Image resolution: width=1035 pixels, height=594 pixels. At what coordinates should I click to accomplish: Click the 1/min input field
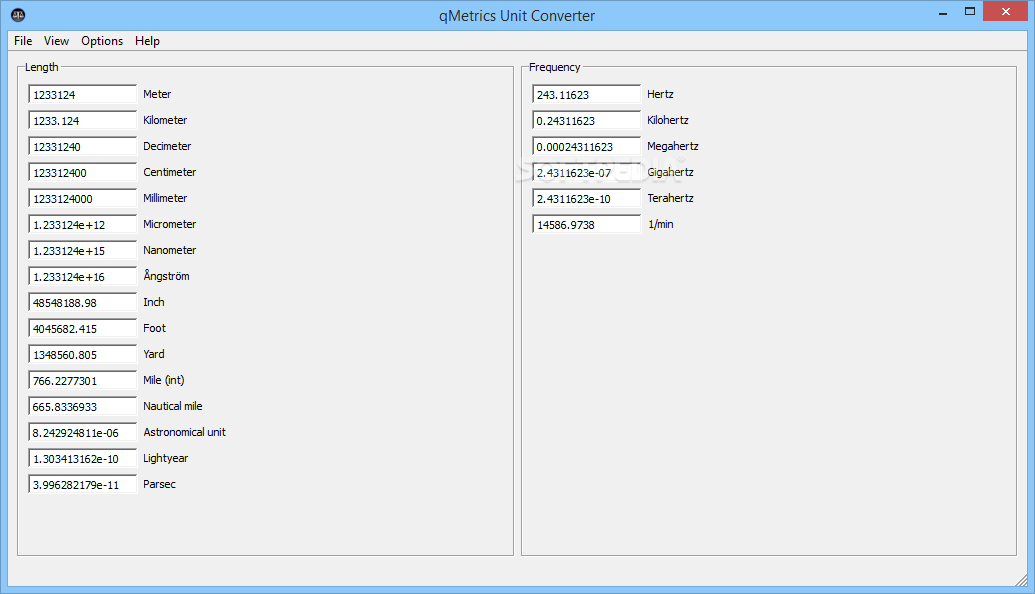[586, 224]
